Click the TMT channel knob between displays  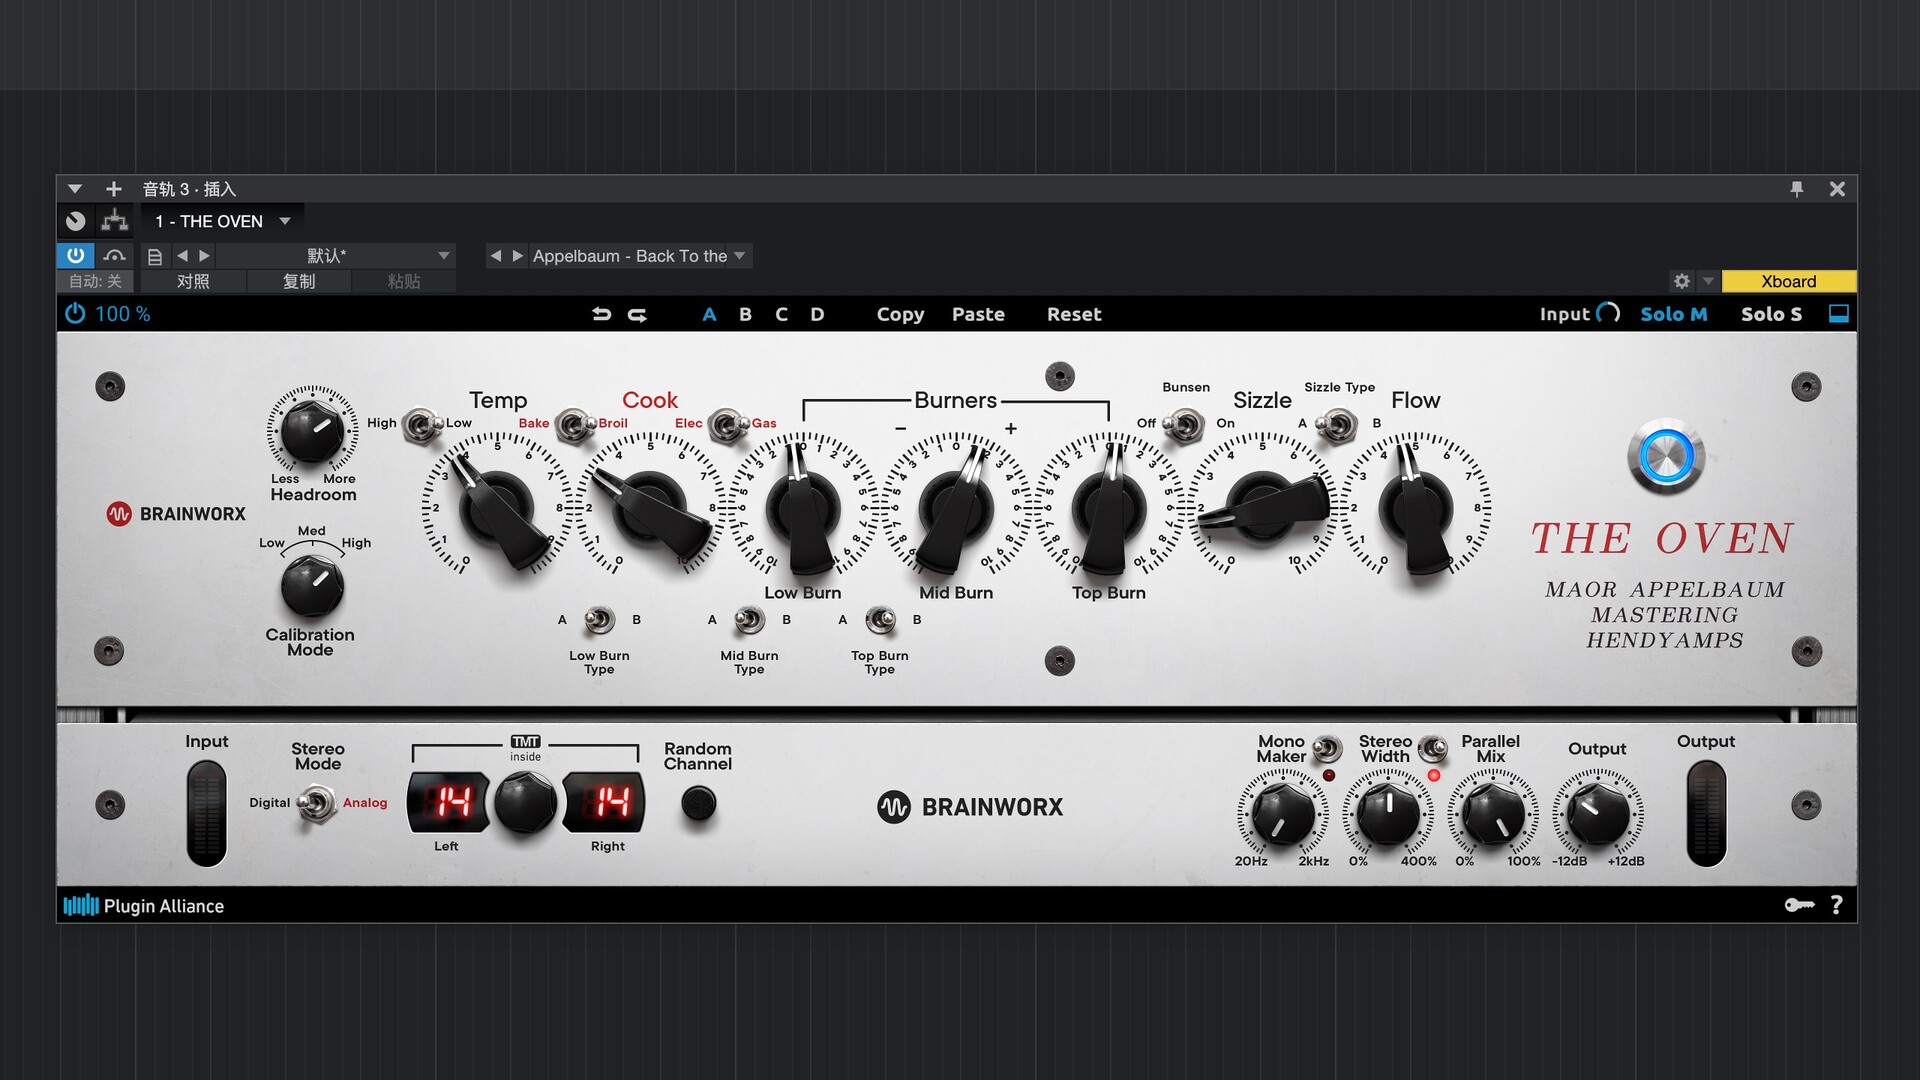(x=525, y=803)
